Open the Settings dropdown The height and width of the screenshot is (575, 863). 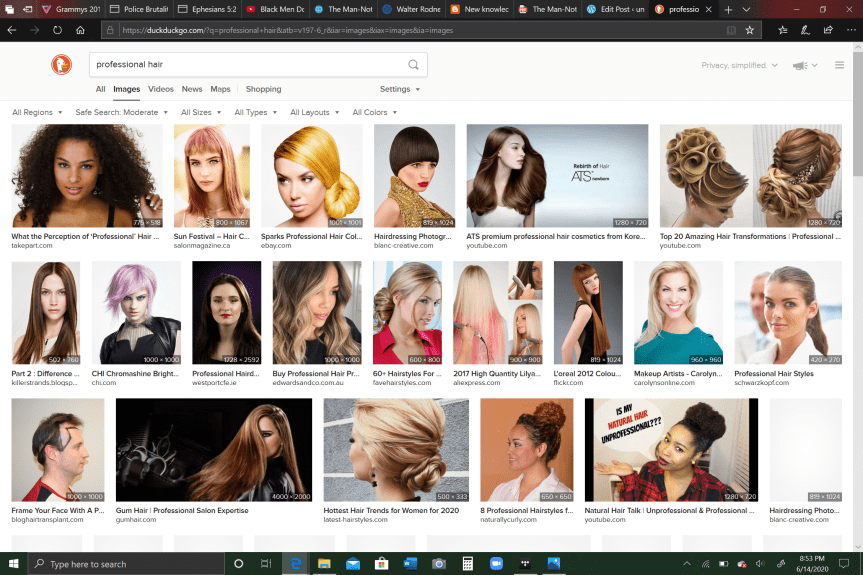coord(399,89)
